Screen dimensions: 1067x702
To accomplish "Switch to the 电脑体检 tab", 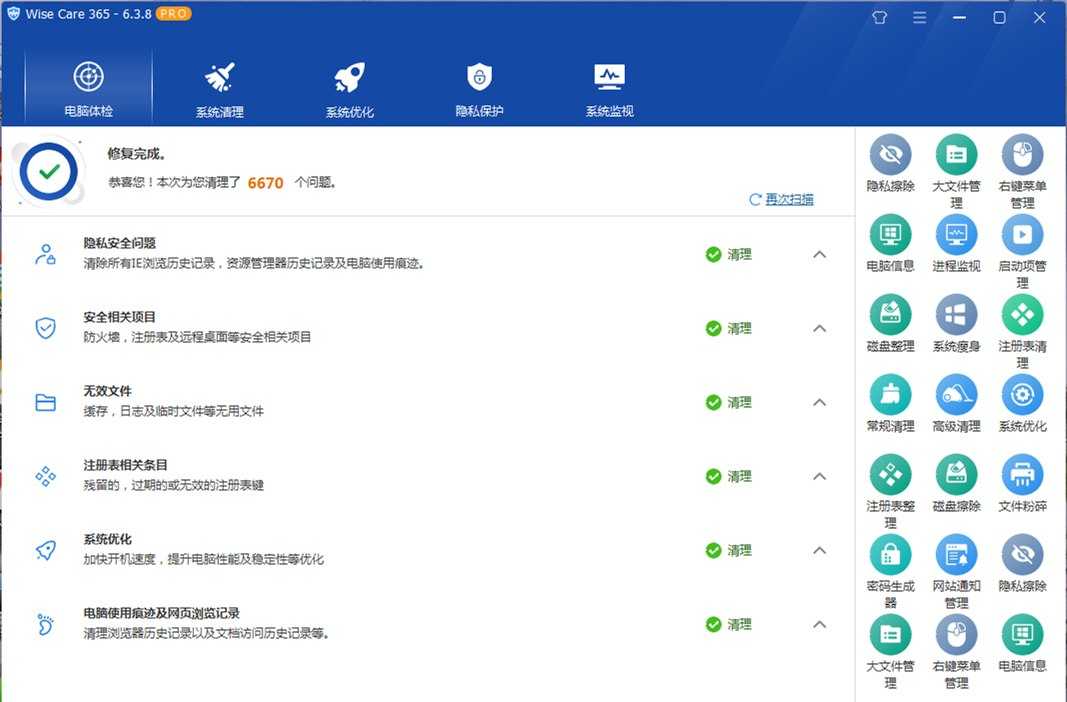I will [88, 88].
